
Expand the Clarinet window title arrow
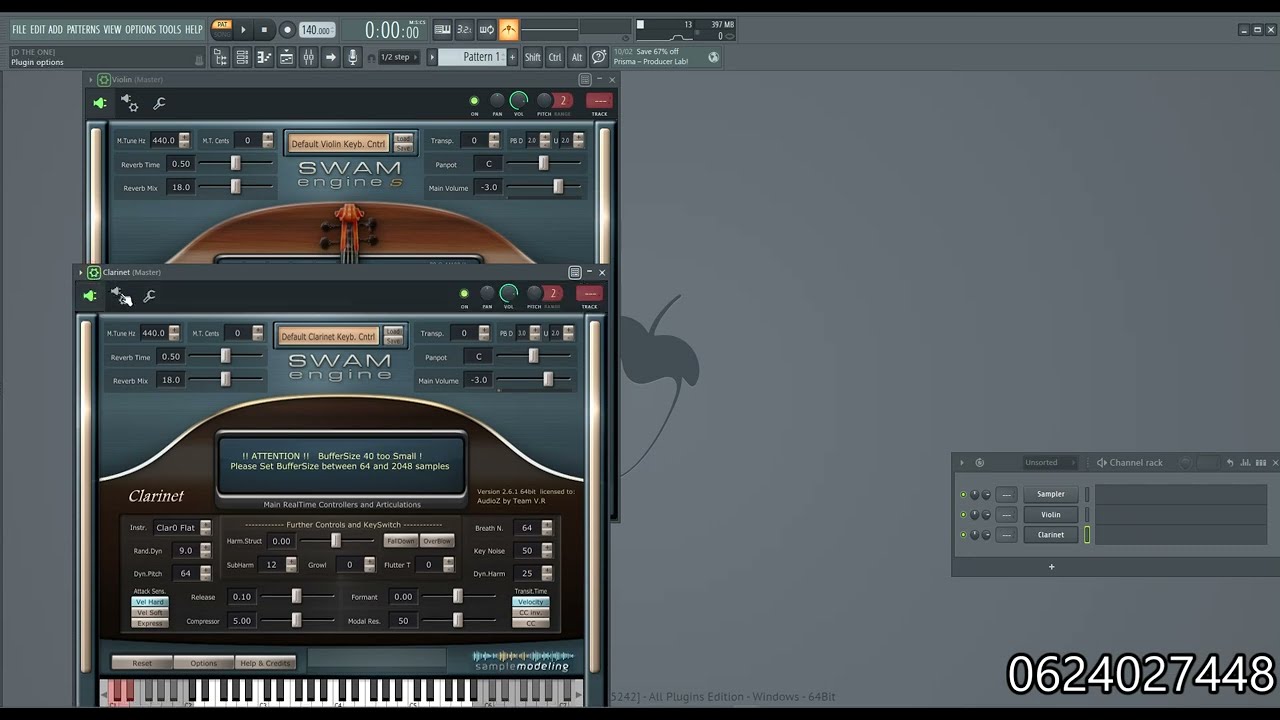tap(81, 272)
